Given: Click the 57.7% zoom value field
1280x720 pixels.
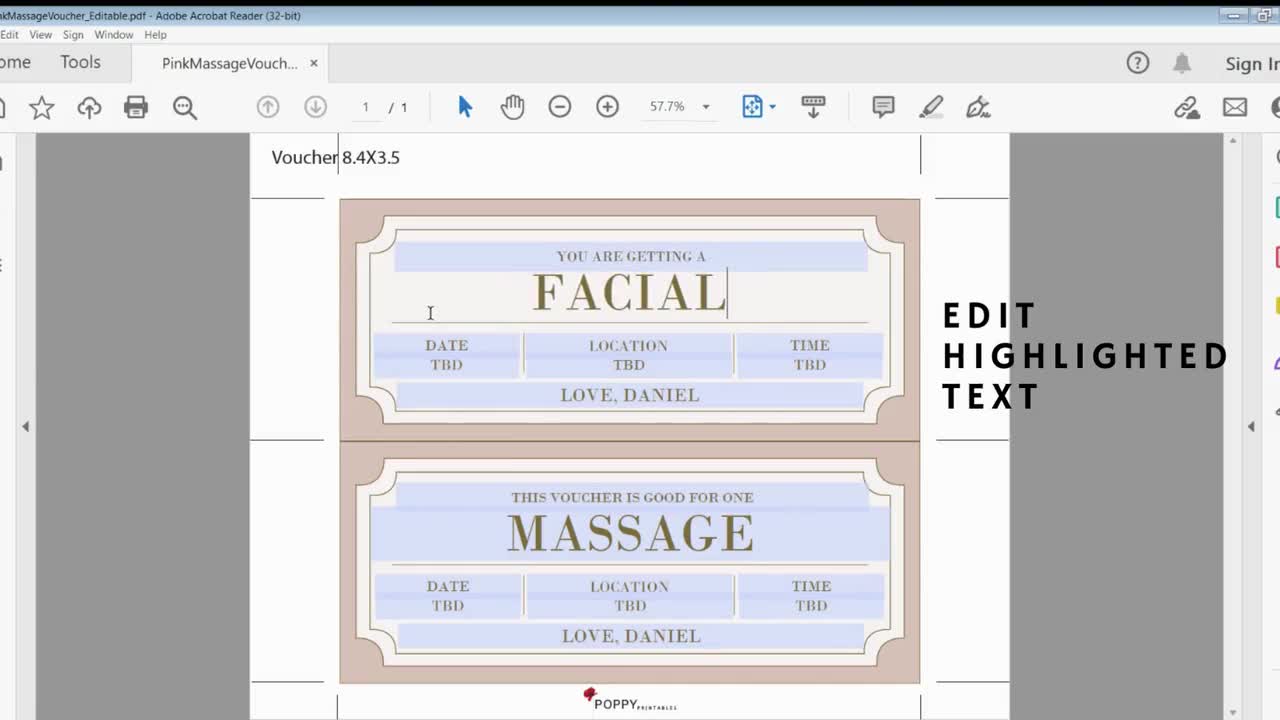Looking at the screenshot, I should pos(667,107).
